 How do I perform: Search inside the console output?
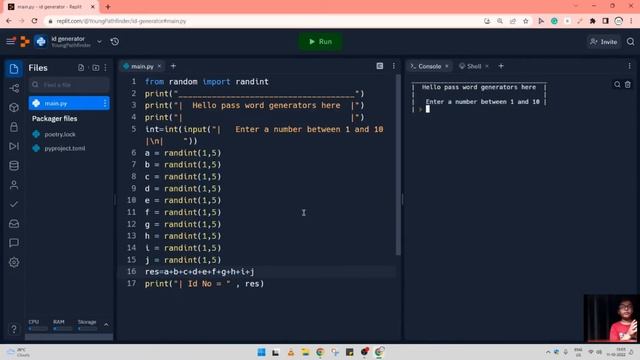(x=617, y=84)
